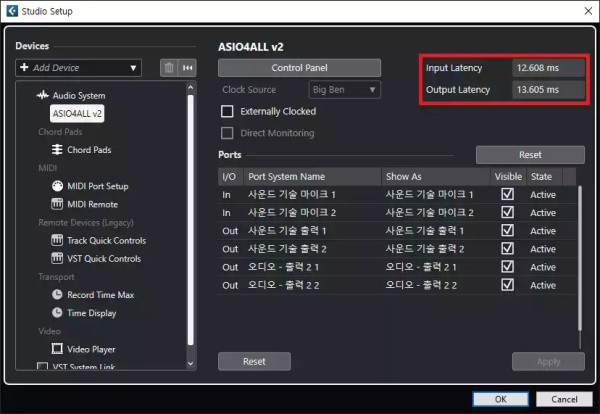Open the Add Device dropdown

78,68
